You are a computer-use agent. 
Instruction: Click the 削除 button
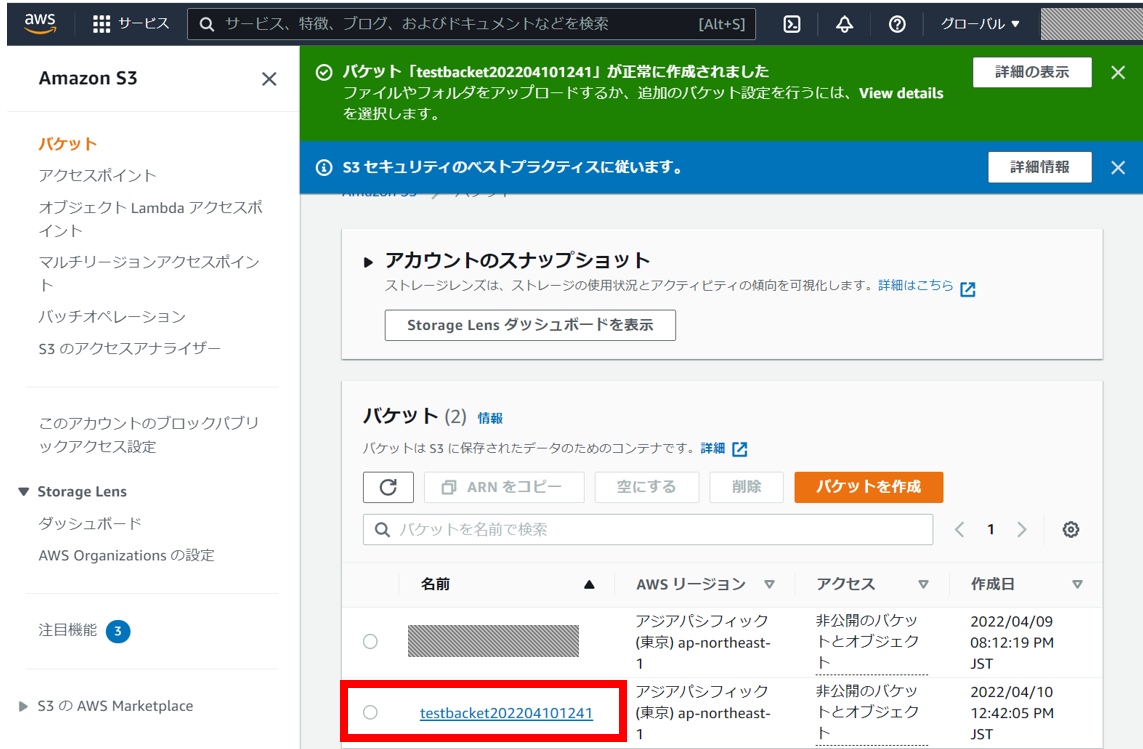(x=746, y=487)
